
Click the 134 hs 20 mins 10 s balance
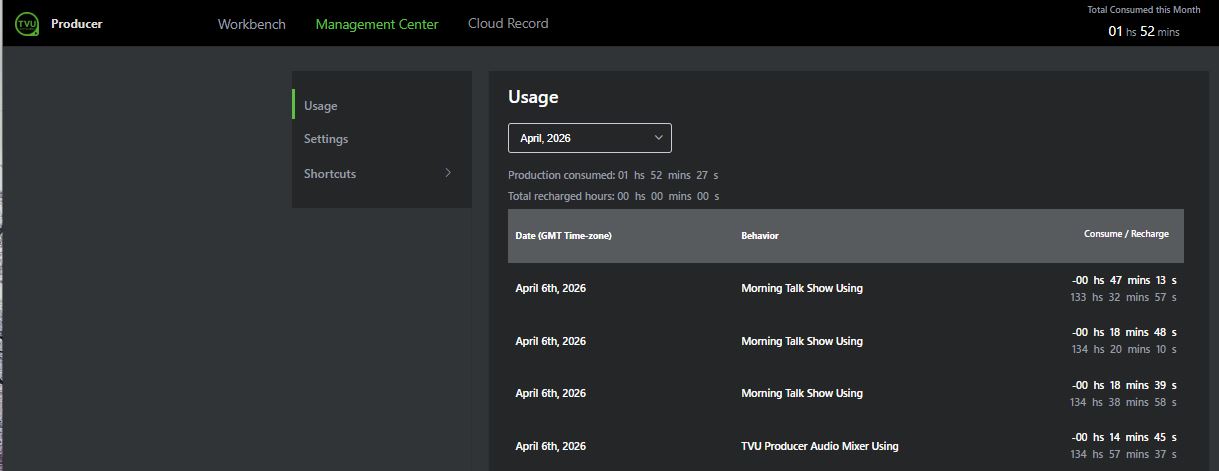point(1123,349)
